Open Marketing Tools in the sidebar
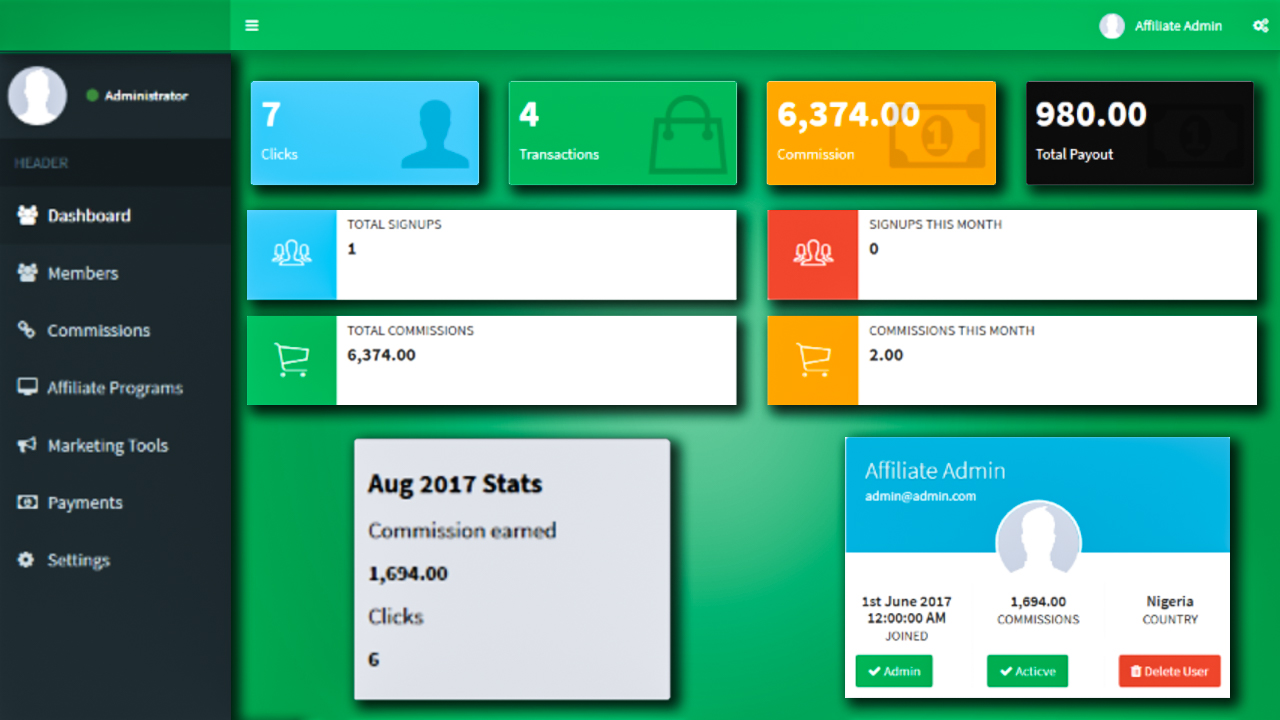 coord(107,446)
